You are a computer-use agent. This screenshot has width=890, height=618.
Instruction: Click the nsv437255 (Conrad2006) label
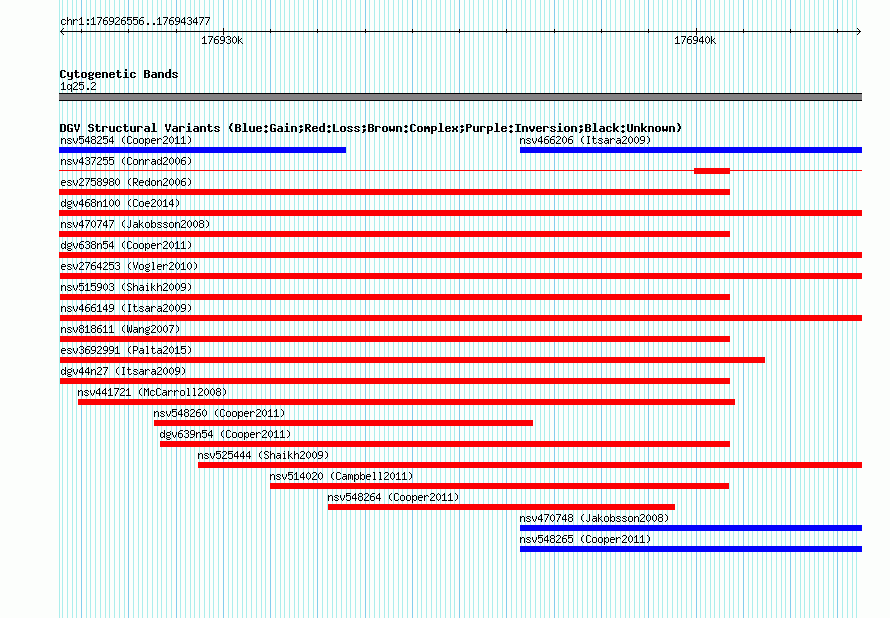coord(126,161)
